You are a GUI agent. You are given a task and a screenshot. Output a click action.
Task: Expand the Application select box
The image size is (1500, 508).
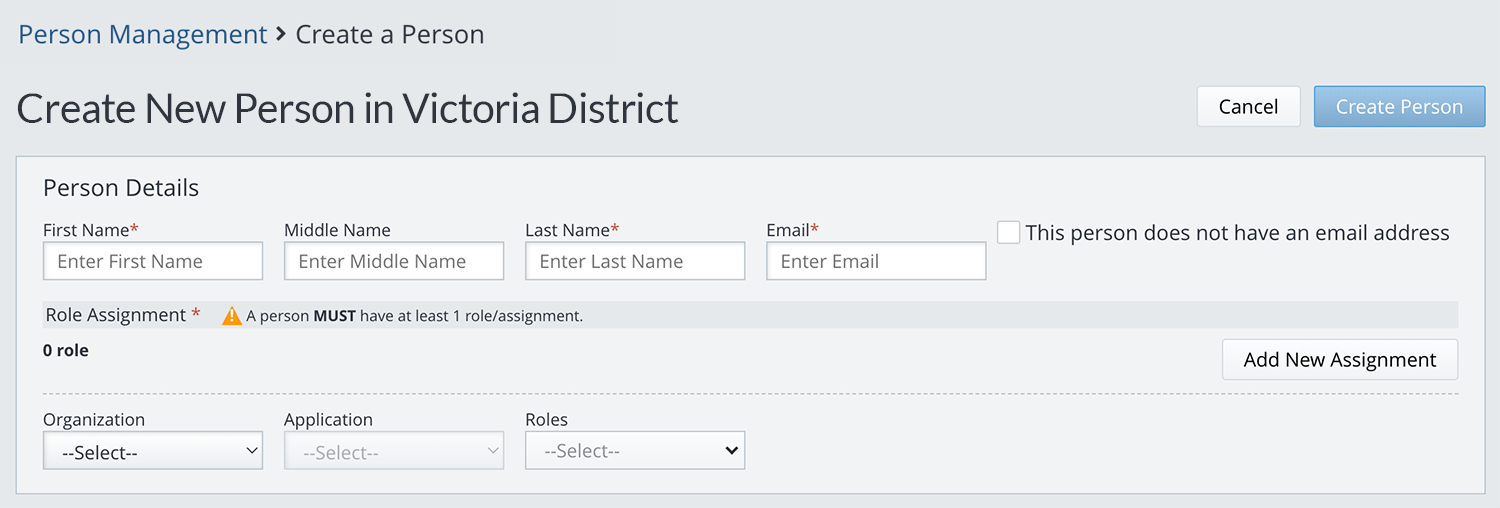click(x=394, y=452)
